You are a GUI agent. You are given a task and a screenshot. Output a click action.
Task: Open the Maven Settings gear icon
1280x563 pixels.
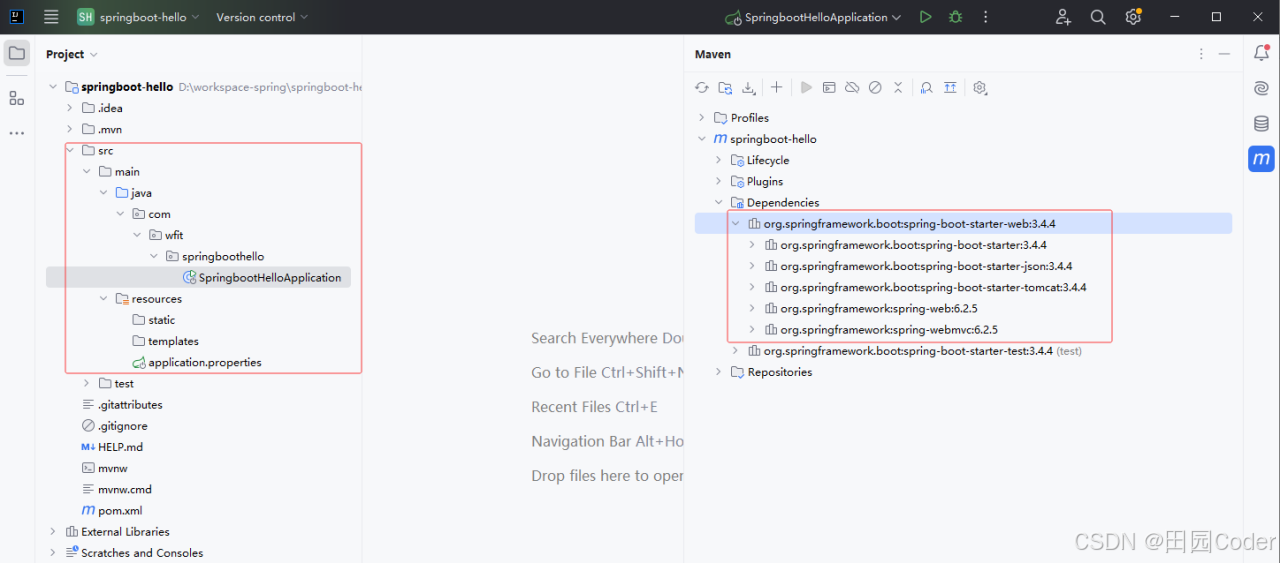pos(980,88)
